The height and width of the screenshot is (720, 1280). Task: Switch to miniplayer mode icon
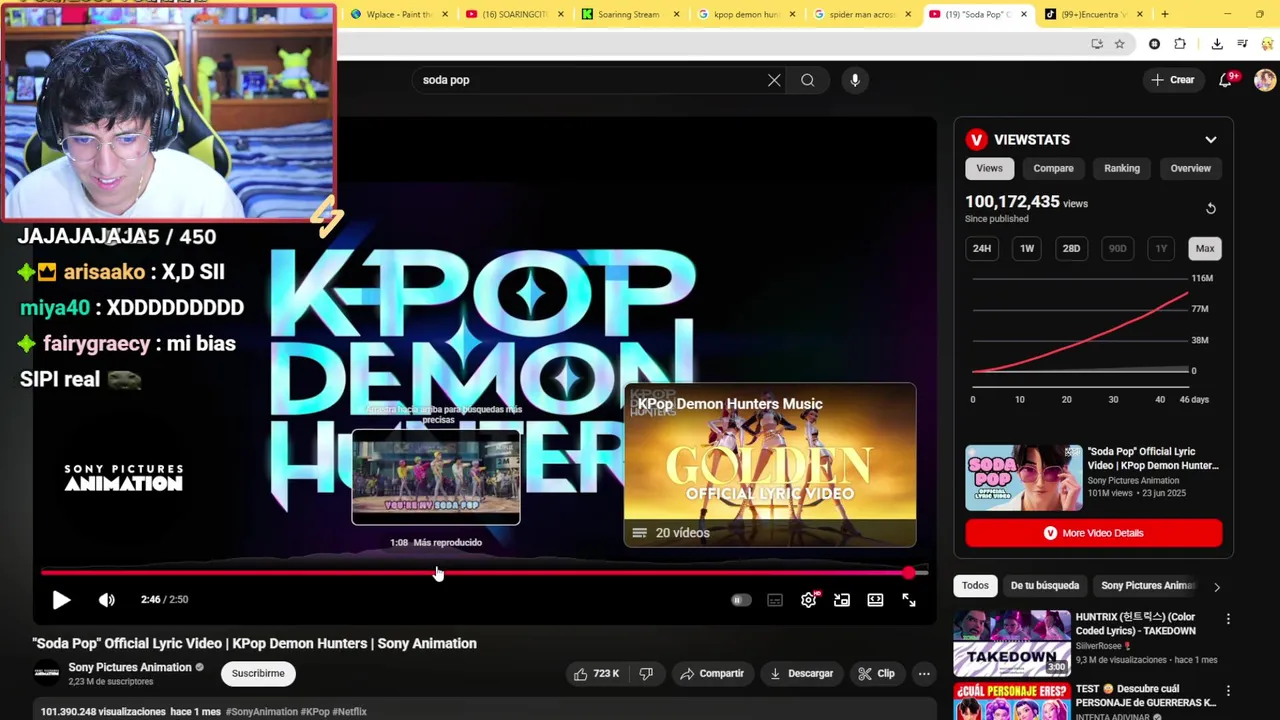click(842, 600)
